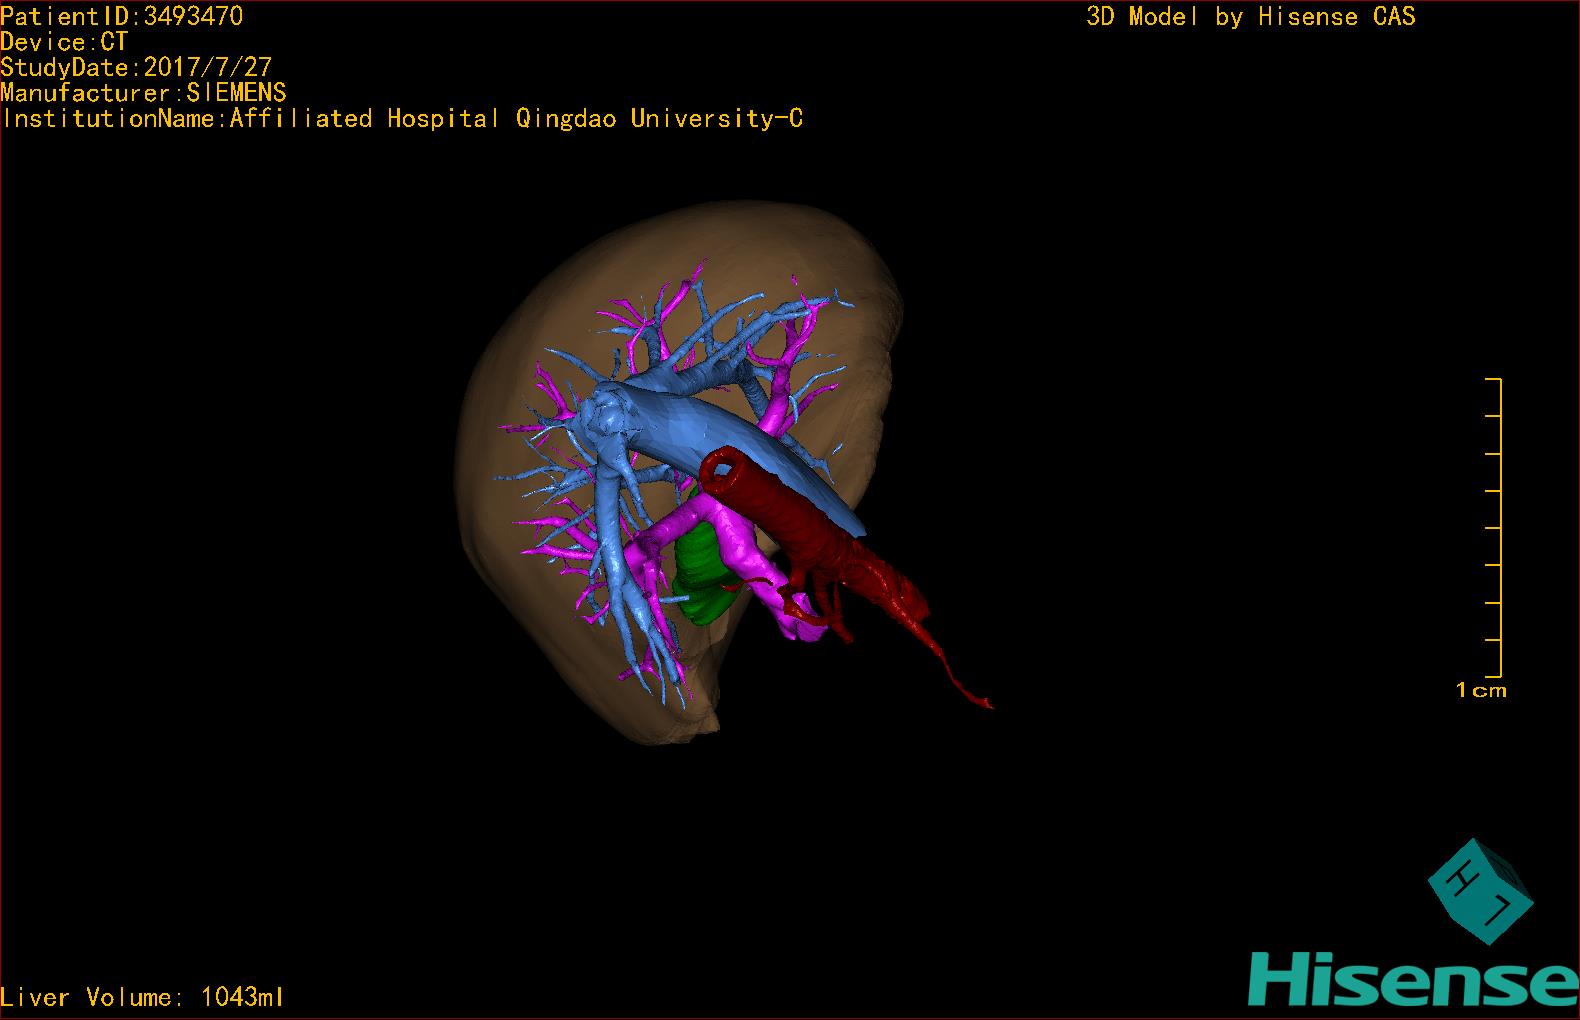Image resolution: width=1580 pixels, height=1020 pixels.
Task: Click the 1cm scale label
Action: (x=1480, y=690)
